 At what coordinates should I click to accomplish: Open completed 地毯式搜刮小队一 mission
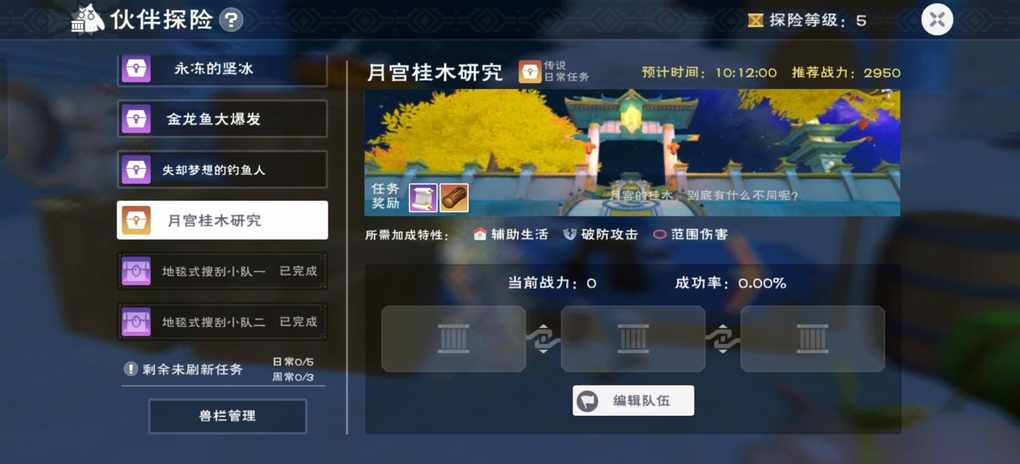(222, 271)
